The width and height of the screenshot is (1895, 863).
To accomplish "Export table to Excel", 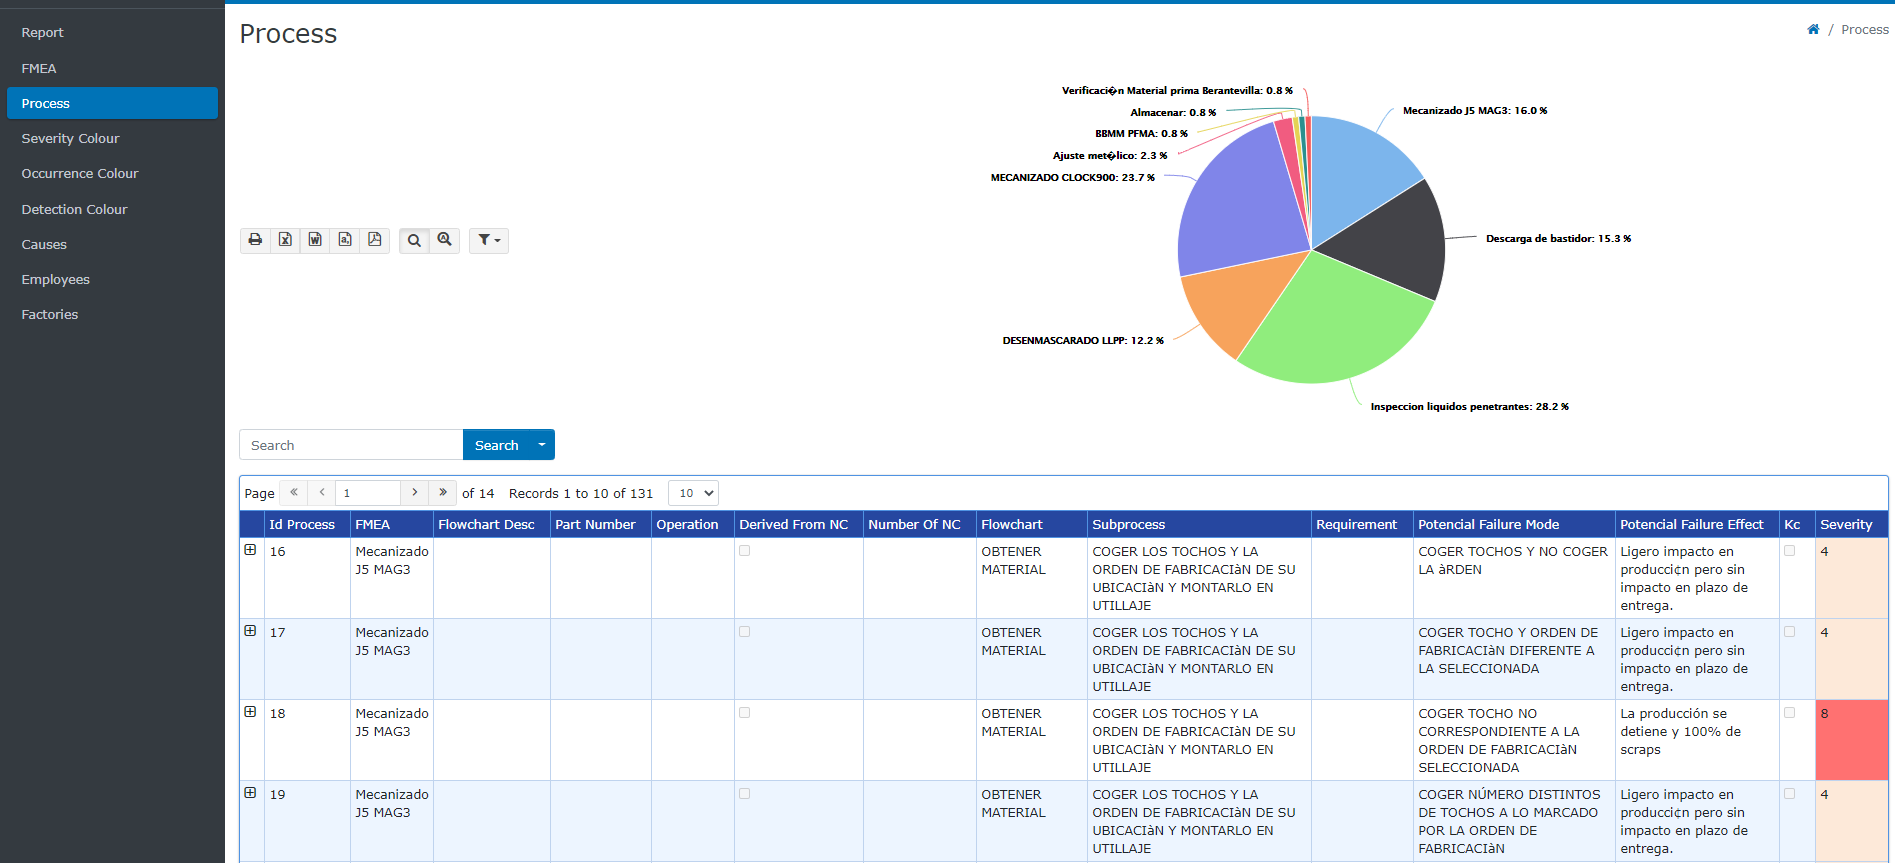I will point(285,240).
